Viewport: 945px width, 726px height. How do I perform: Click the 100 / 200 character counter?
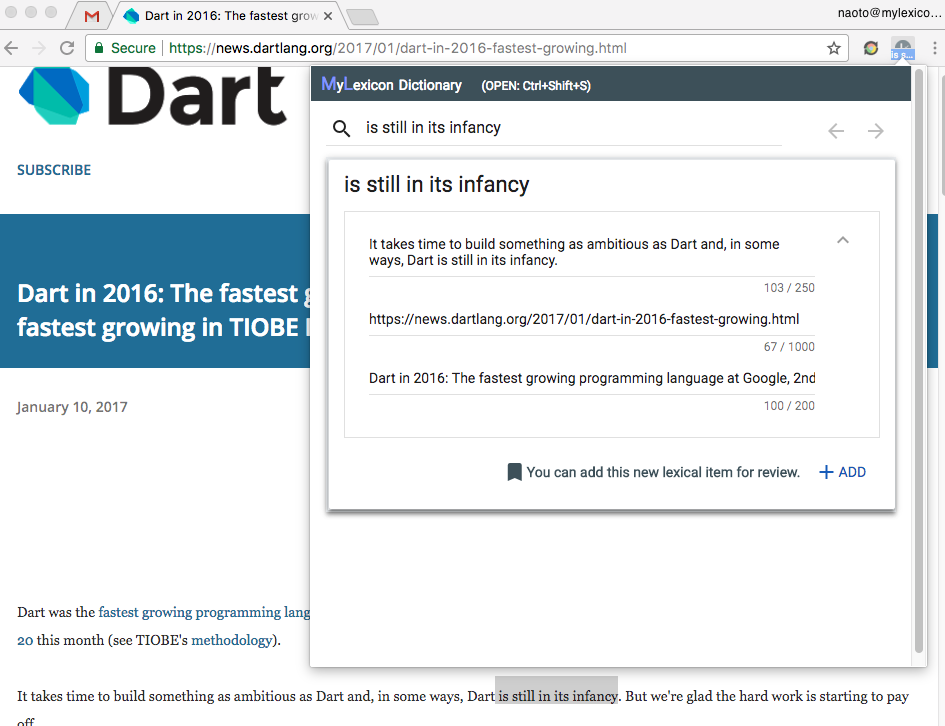tap(789, 406)
